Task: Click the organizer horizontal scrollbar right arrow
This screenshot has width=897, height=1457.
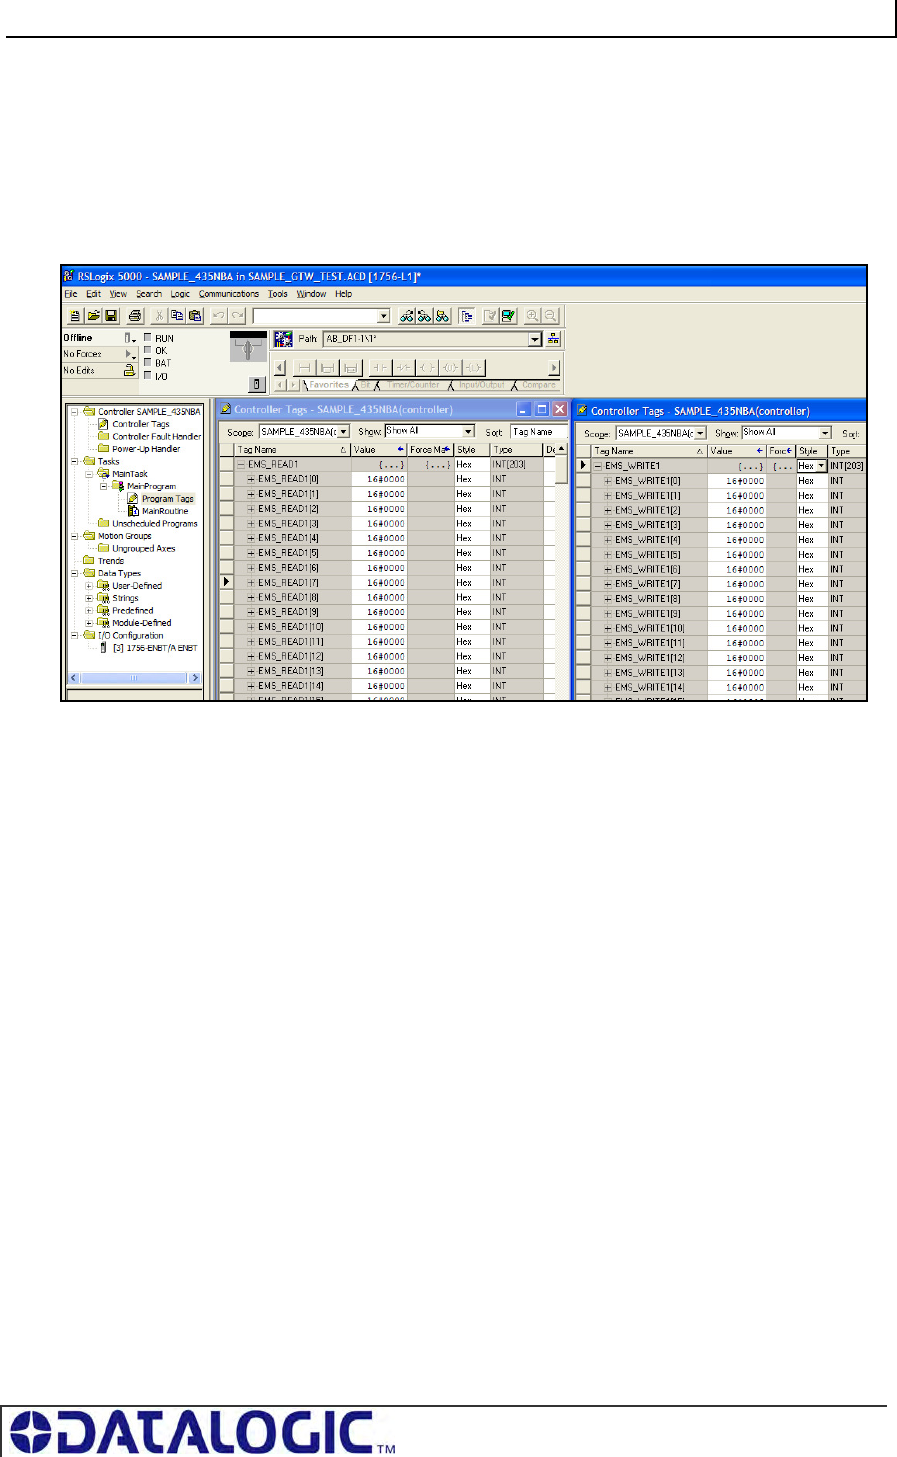Action: point(195,678)
